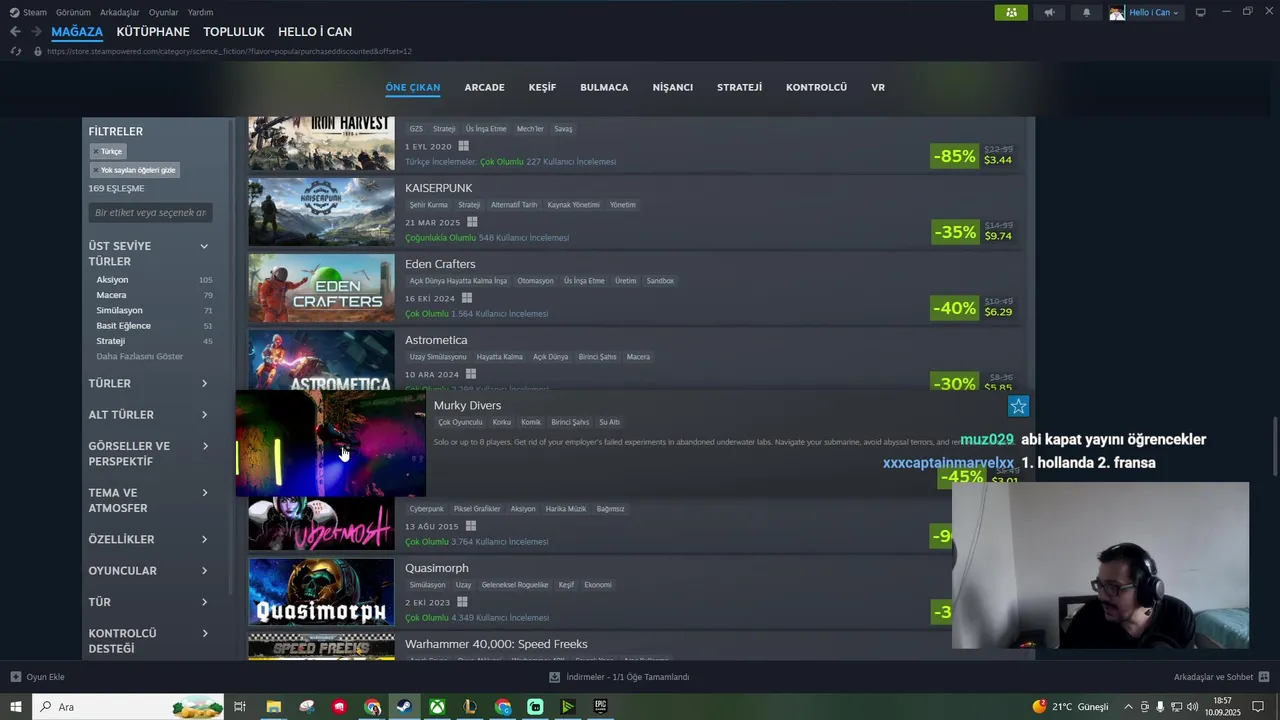Open downloads status icon in footer
The width and height of the screenshot is (1280, 720).
click(x=555, y=677)
